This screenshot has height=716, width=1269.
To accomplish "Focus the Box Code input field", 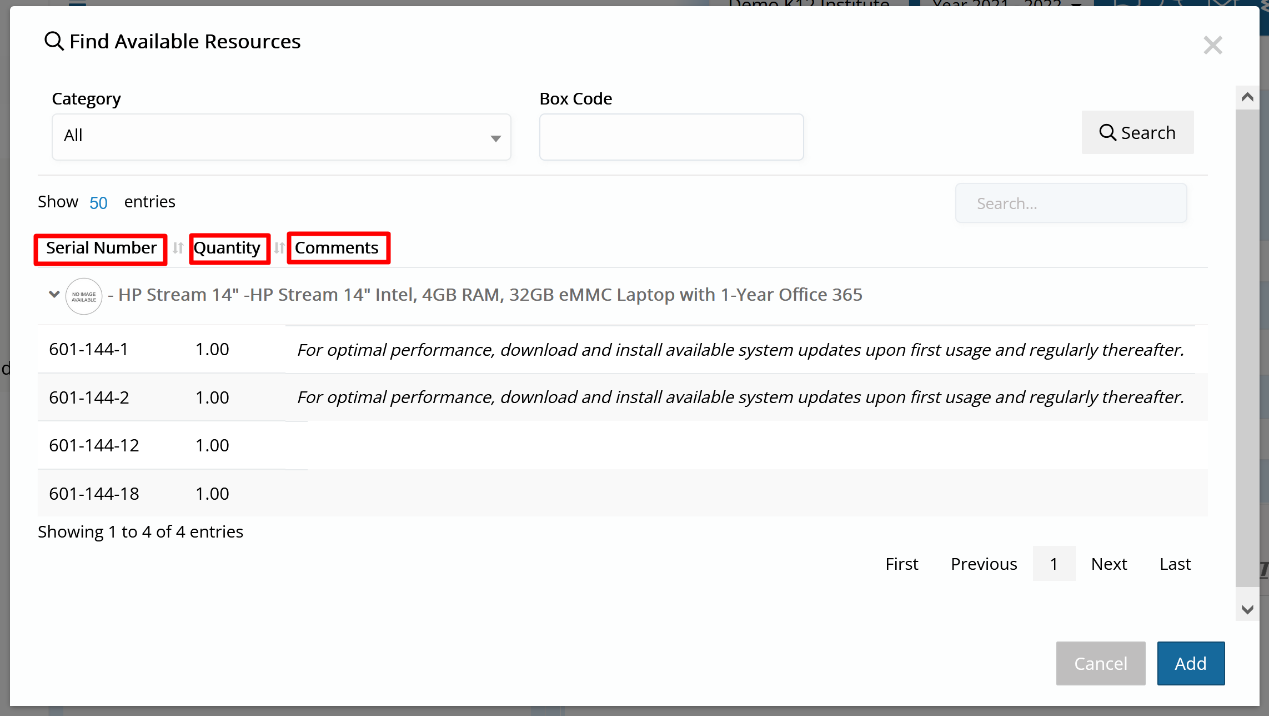I will click(x=671, y=136).
